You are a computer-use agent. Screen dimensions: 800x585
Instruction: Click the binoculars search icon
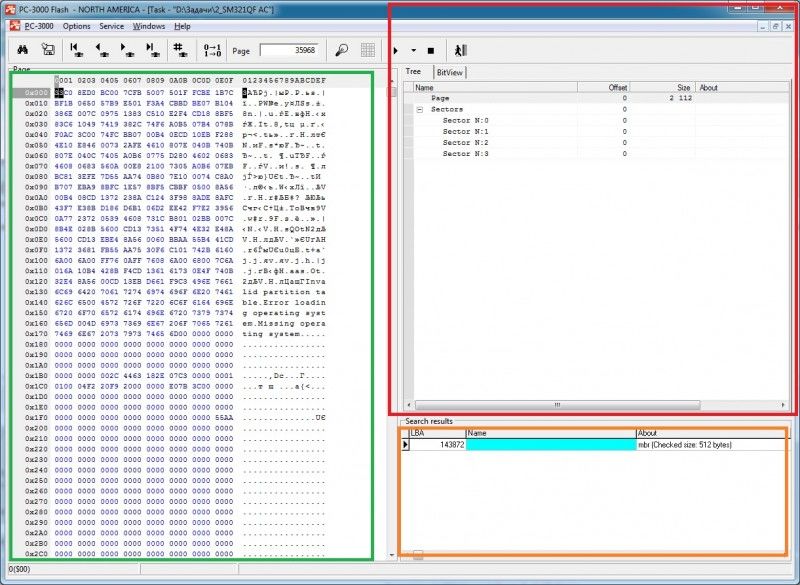(x=22, y=50)
